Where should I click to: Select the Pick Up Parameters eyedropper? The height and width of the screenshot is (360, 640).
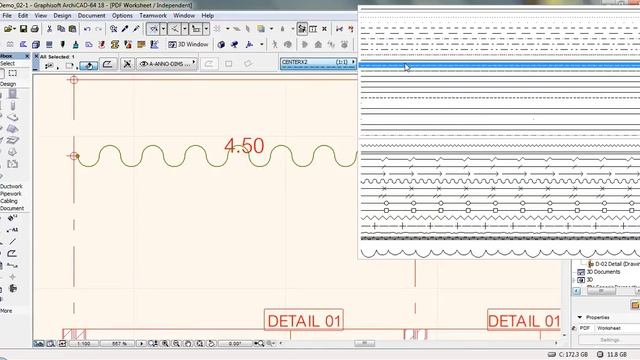(125, 29)
